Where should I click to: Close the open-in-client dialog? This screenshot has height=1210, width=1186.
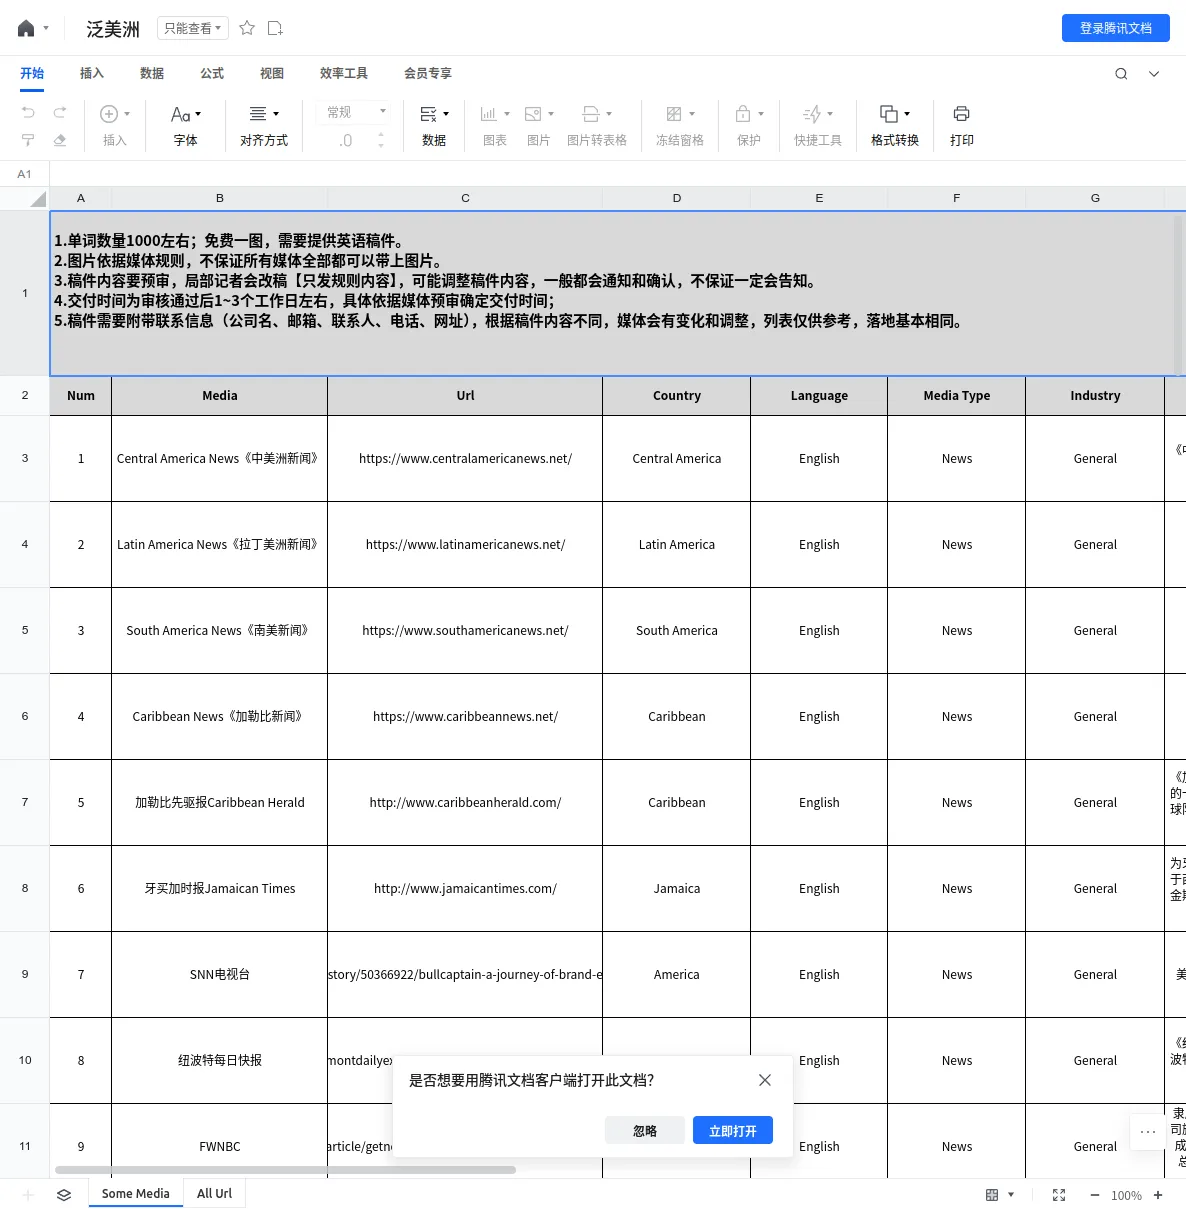click(765, 1080)
